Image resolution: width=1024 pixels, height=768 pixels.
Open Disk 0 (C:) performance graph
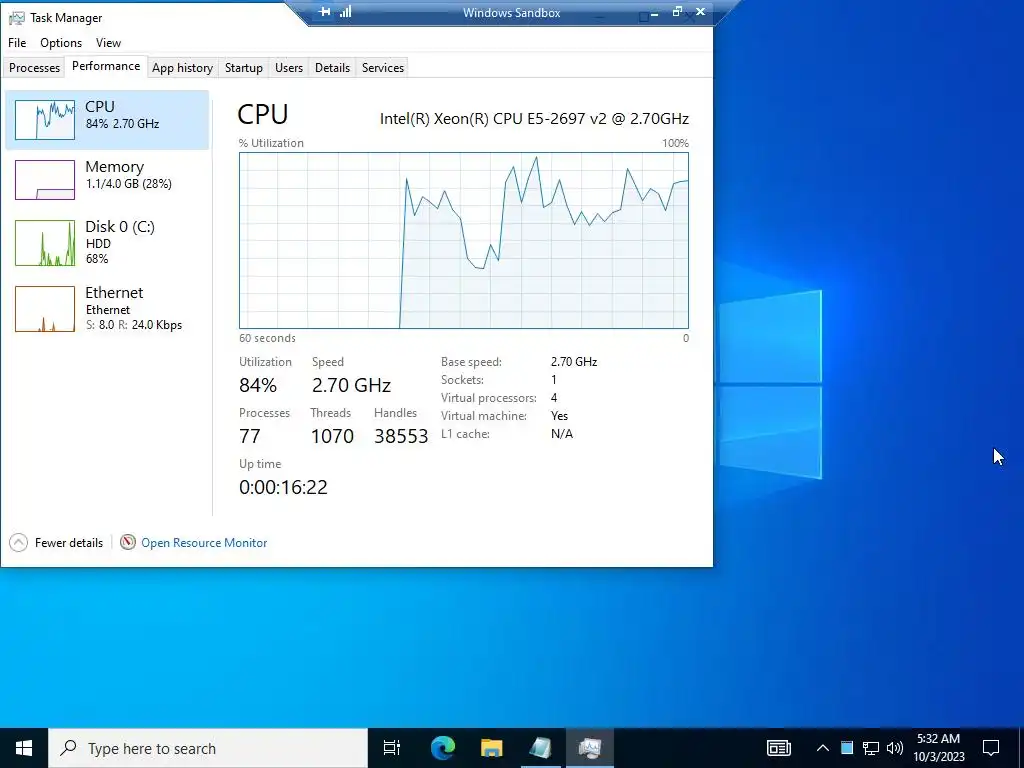[107, 242]
